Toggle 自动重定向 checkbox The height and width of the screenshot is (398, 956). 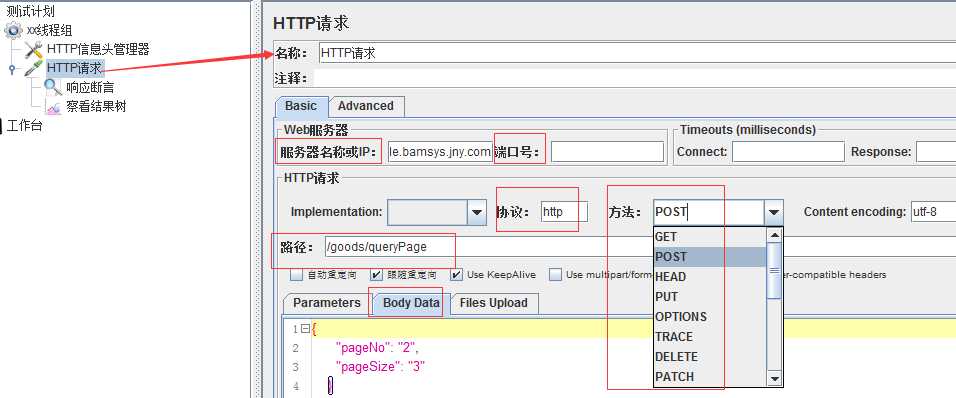(x=296, y=275)
